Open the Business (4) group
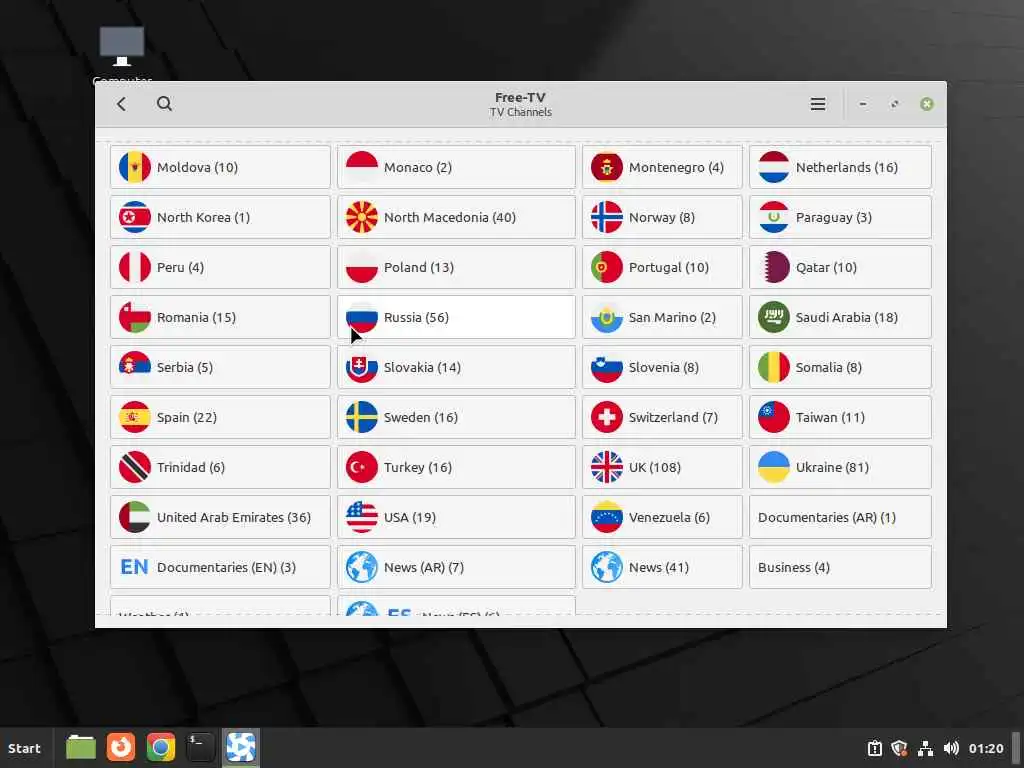 point(840,567)
